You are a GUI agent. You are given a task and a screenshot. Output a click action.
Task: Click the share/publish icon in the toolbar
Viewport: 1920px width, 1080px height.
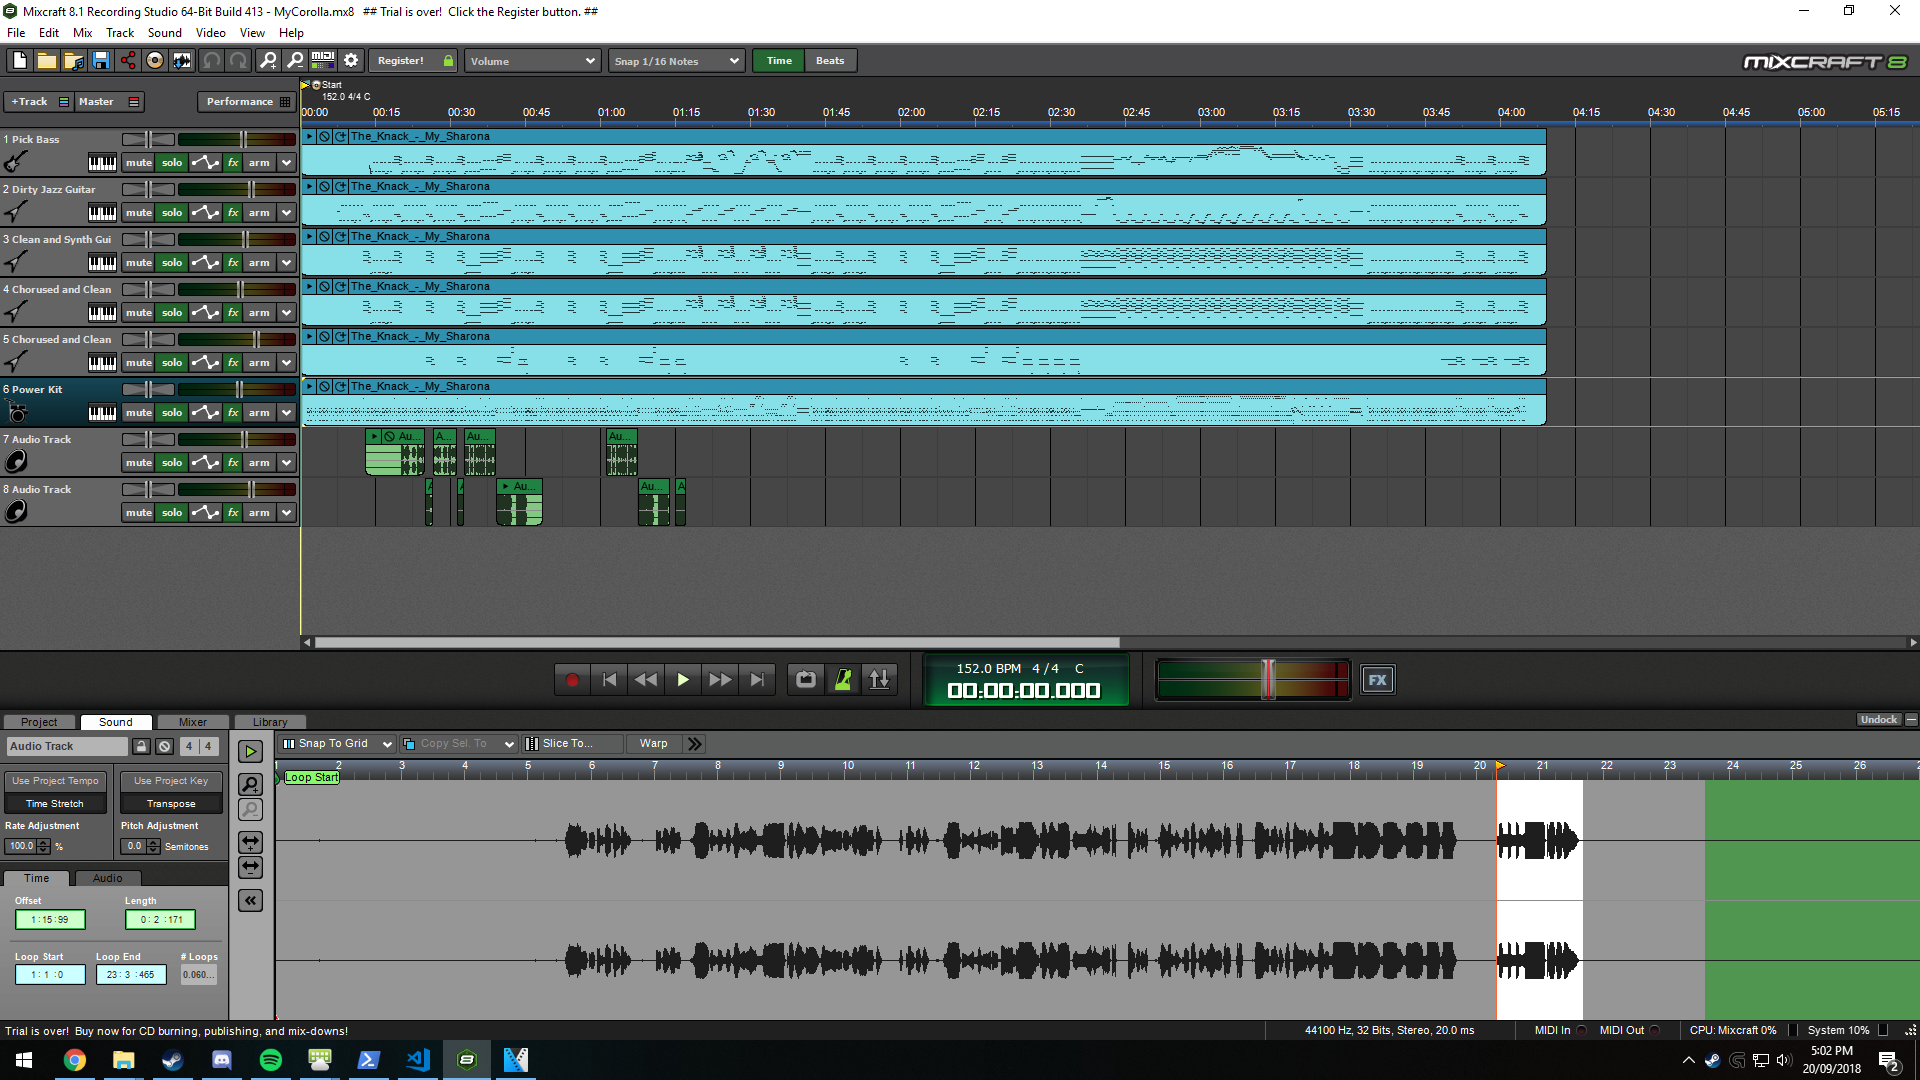[127, 61]
